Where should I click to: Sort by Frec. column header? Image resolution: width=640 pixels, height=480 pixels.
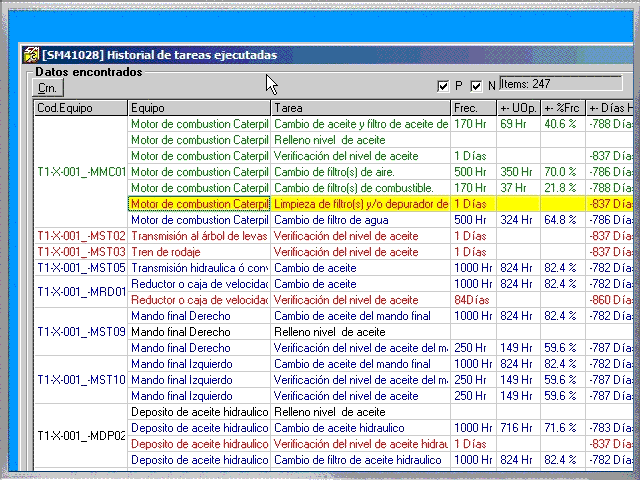[x=473, y=108]
